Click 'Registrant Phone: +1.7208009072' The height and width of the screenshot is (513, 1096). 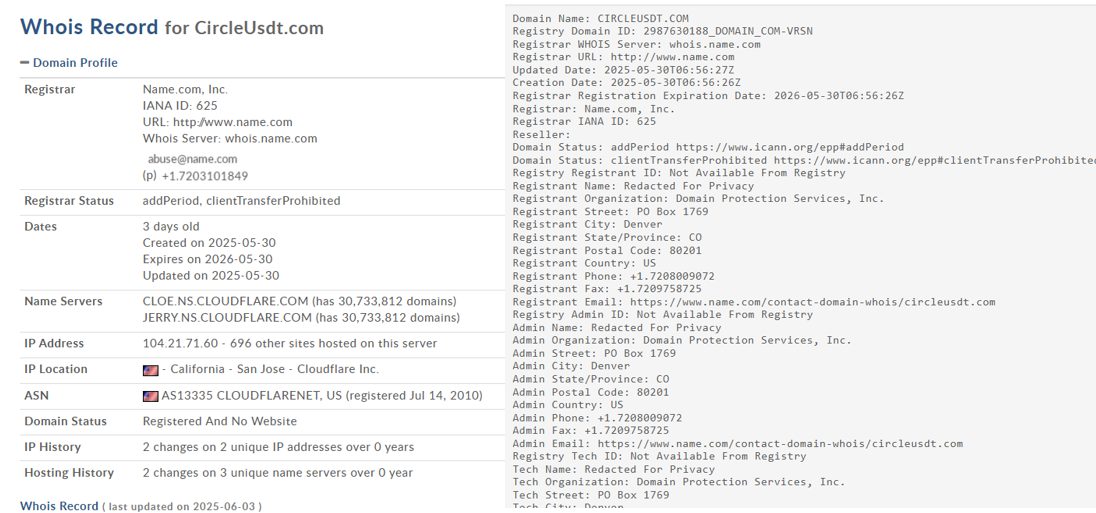(x=614, y=276)
